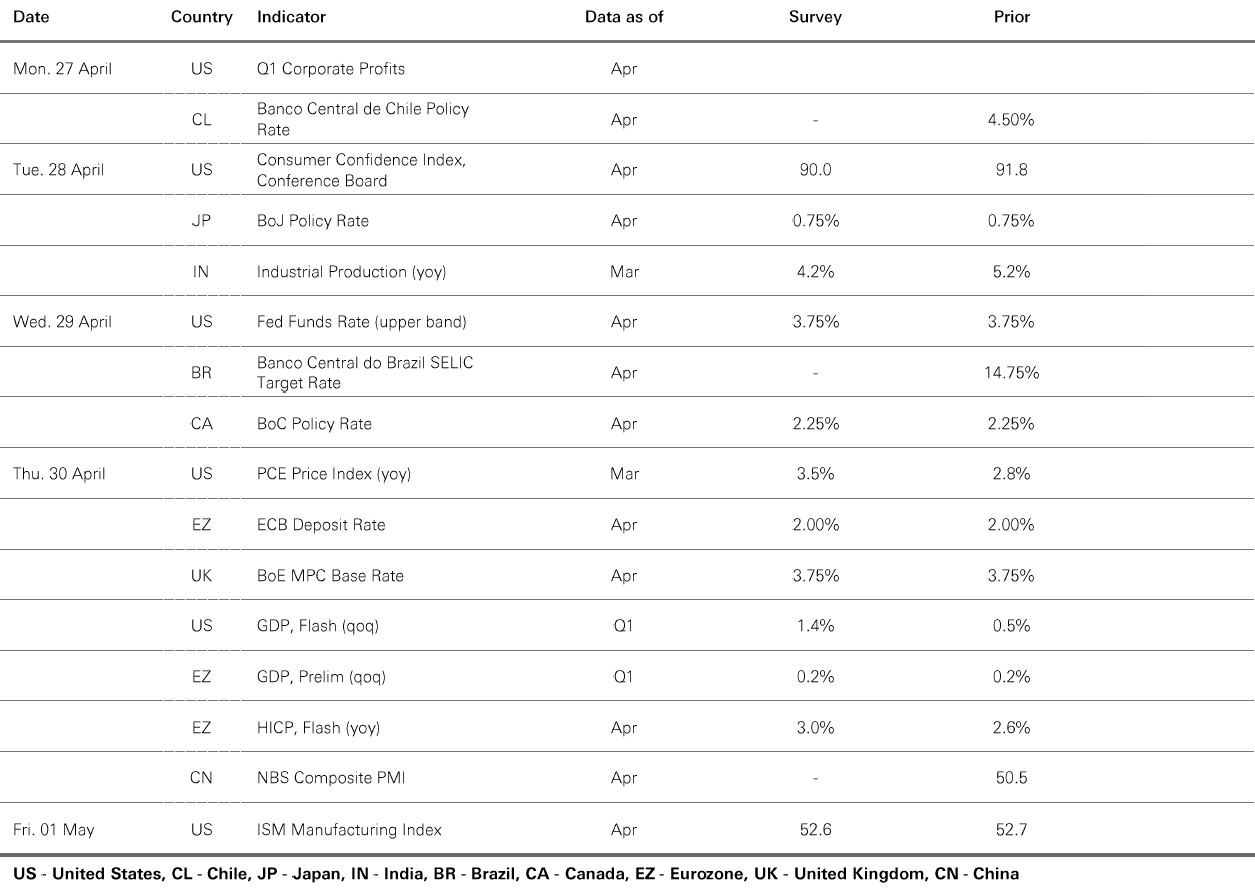Click the "Data as of" column header
Image resolution: width=1255 pixels, height=894 pixels.
624,17
